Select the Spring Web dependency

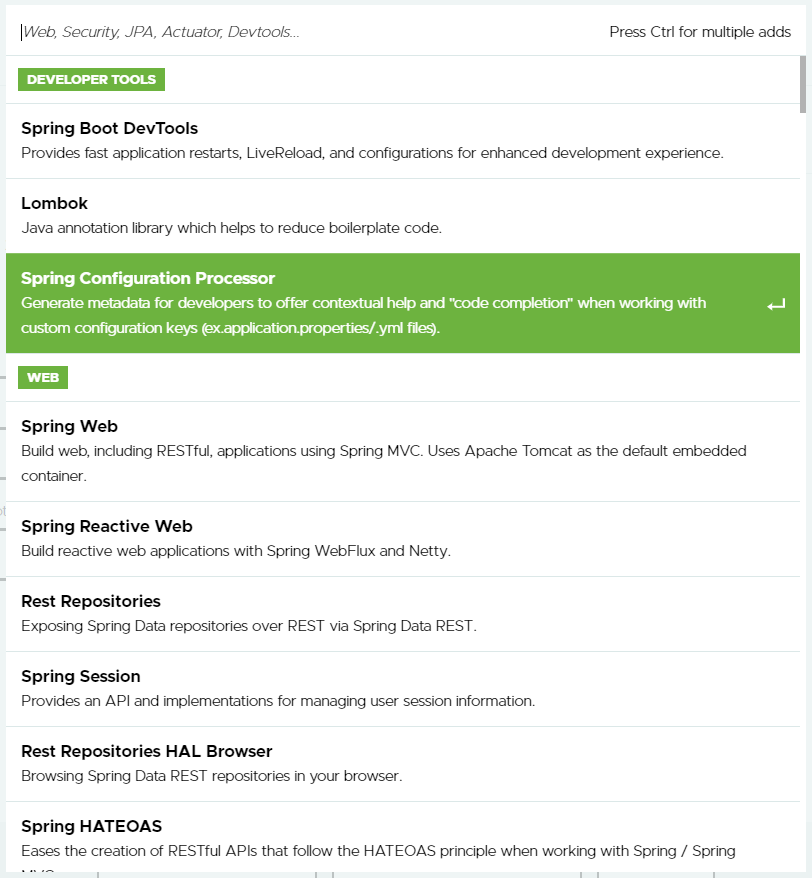(x=403, y=451)
